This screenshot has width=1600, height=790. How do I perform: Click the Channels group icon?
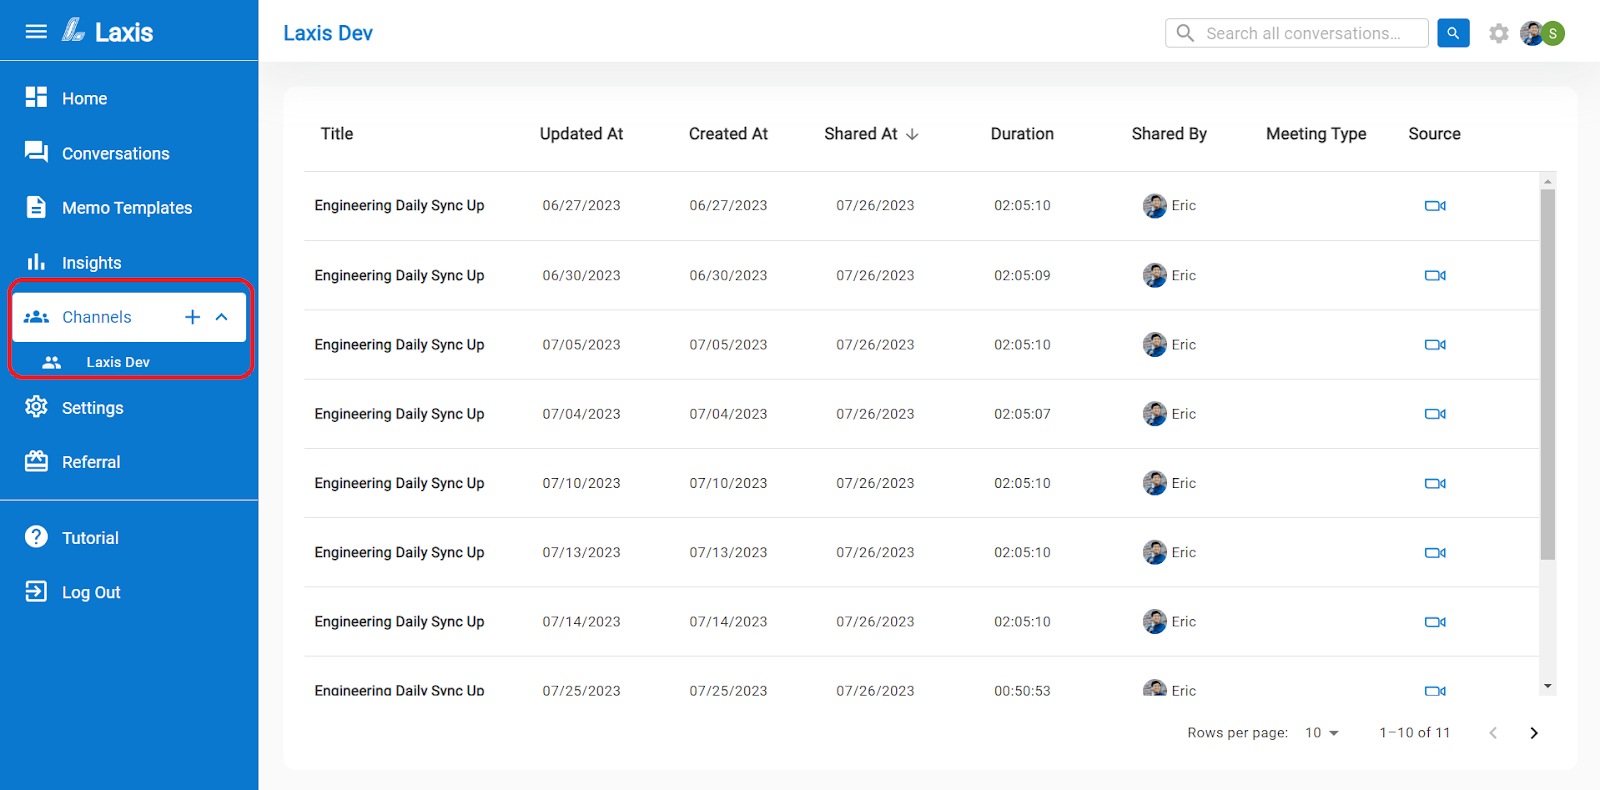point(37,317)
